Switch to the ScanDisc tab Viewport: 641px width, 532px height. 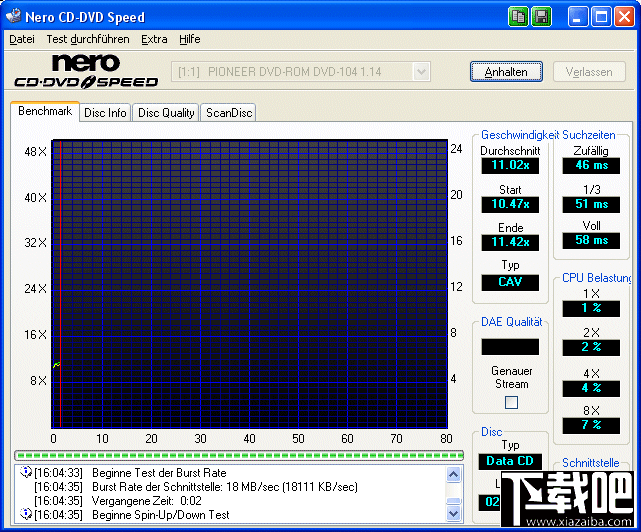pos(229,113)
